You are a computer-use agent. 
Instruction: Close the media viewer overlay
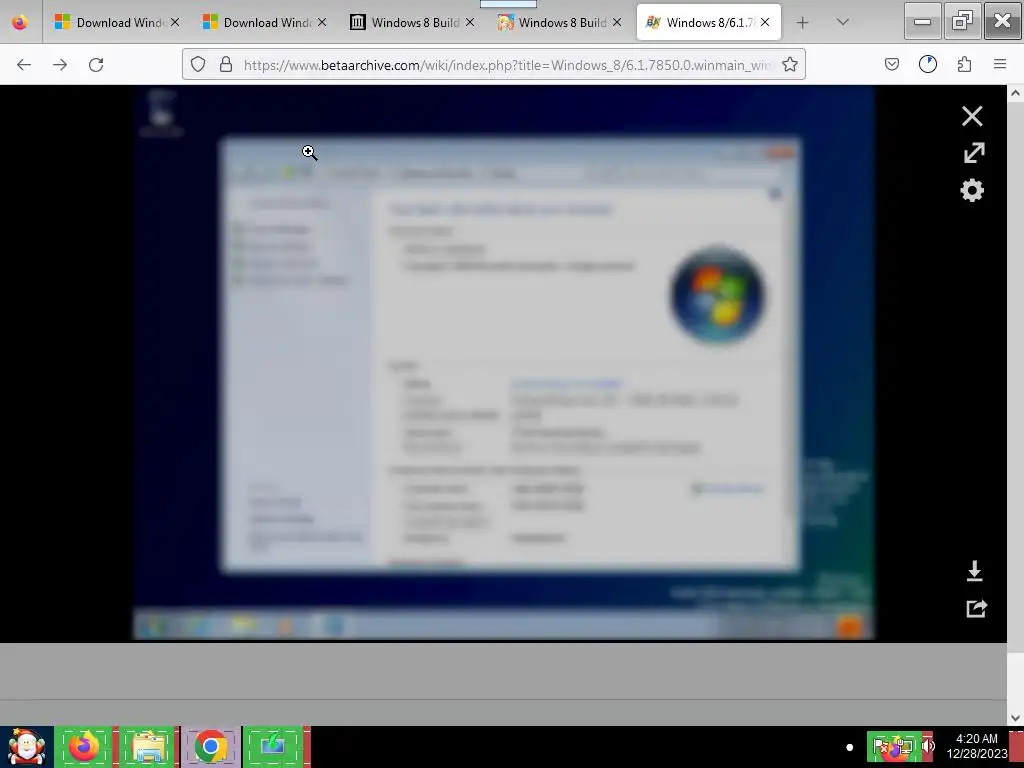tap(972, 116)
